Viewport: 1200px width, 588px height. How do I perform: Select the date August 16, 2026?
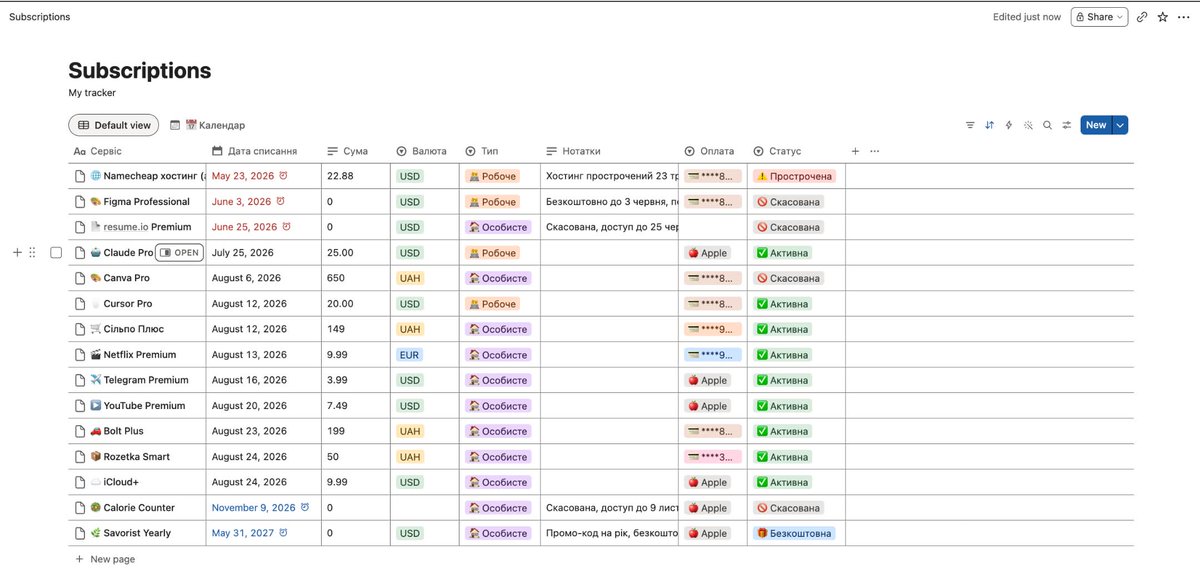click(x=249, y=380)
